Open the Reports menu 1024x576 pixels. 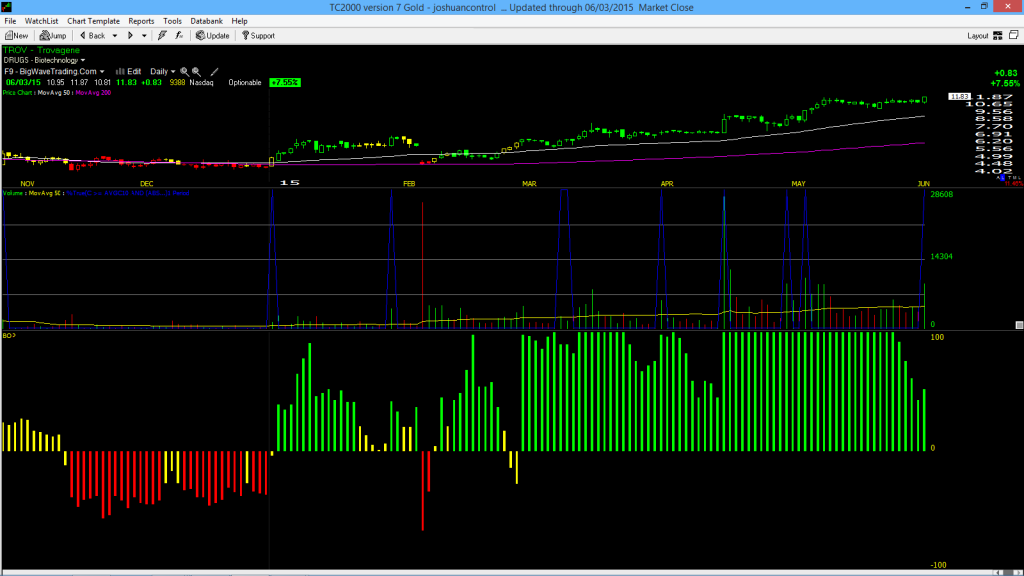pos(141,21)
